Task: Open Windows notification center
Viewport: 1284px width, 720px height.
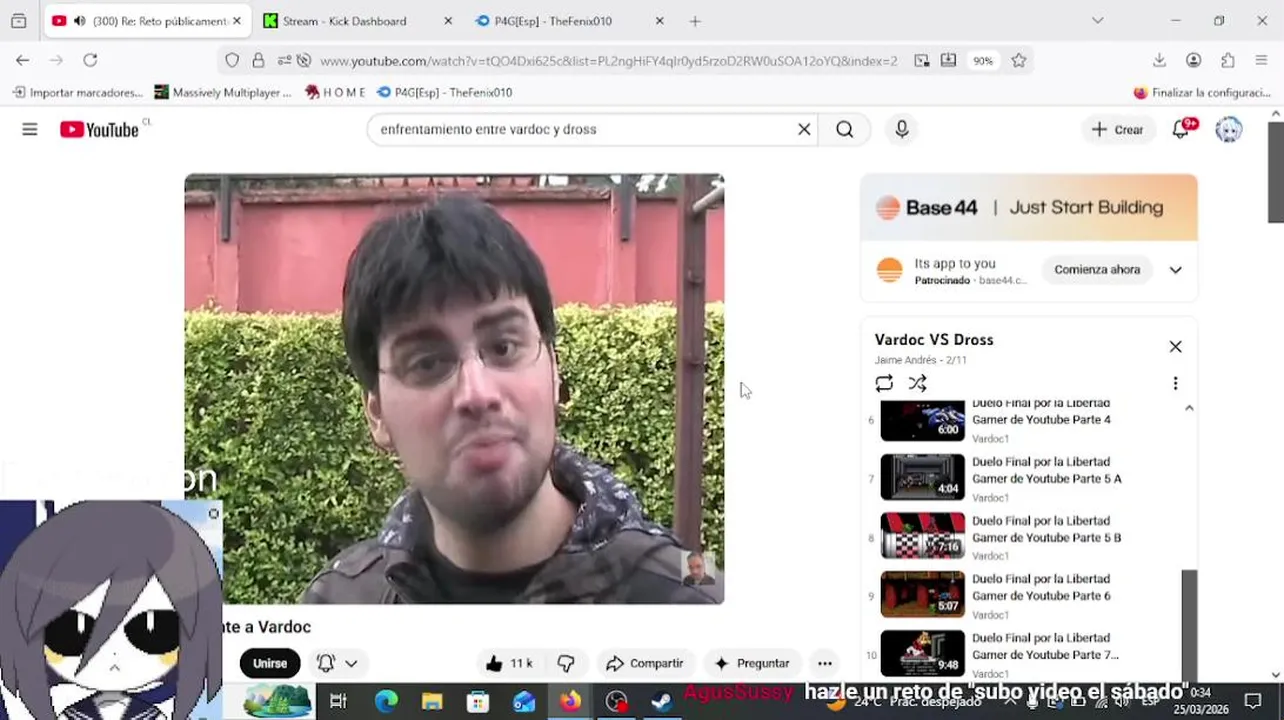Action: (1253, 701)
